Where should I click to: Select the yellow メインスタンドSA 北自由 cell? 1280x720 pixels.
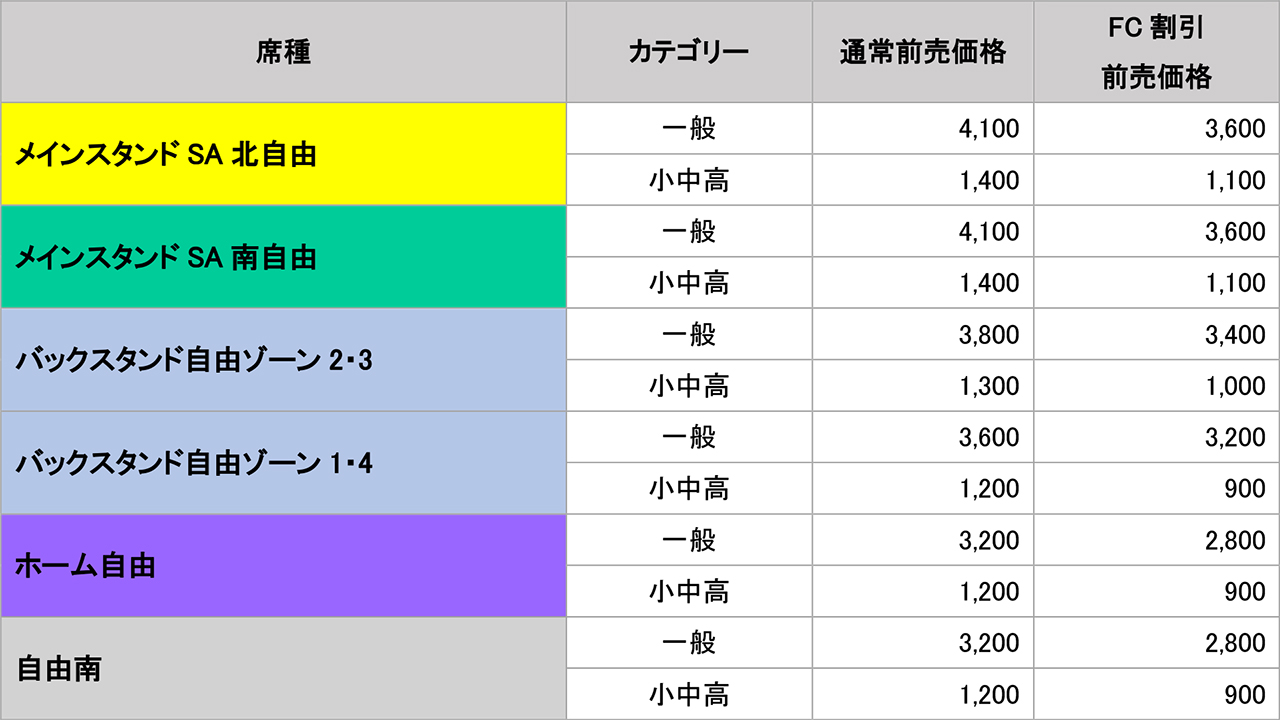[x=283, y=154]
